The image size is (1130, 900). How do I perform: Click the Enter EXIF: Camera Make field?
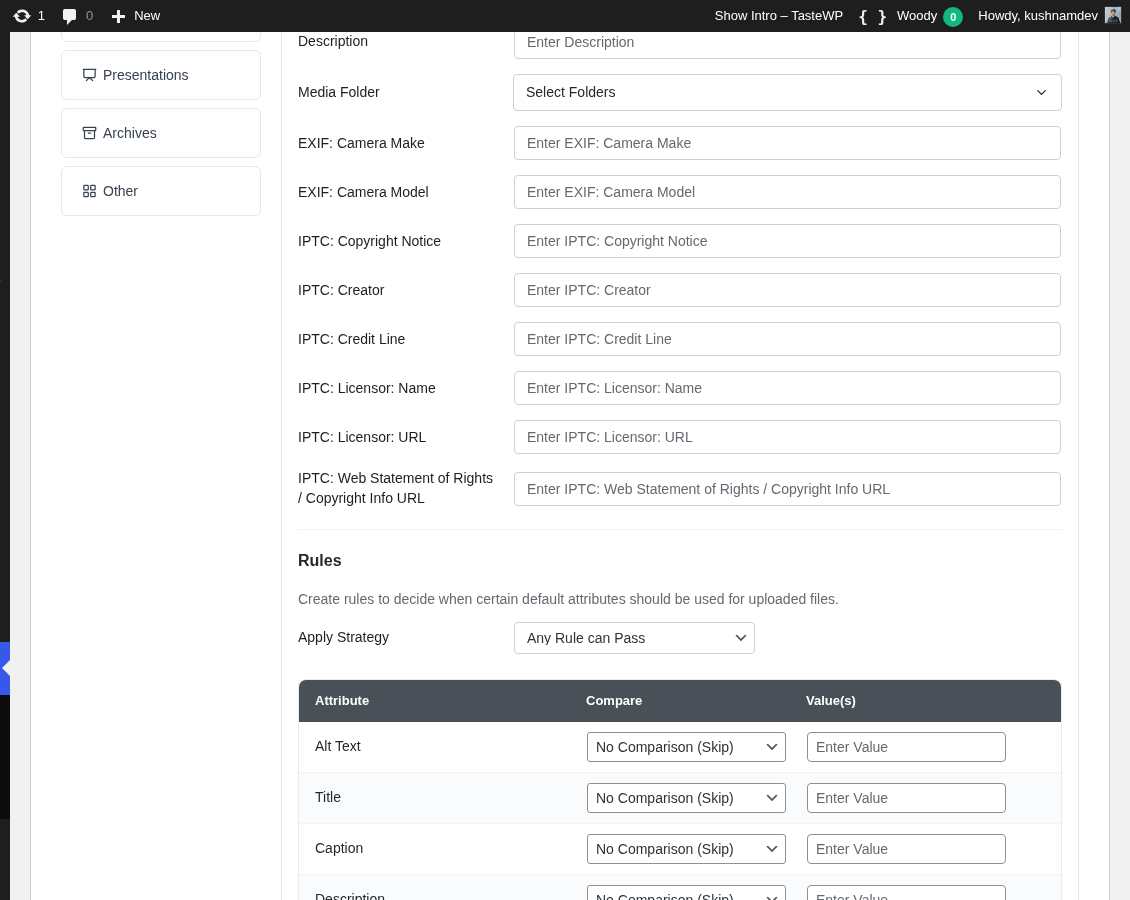coord(787,143)
